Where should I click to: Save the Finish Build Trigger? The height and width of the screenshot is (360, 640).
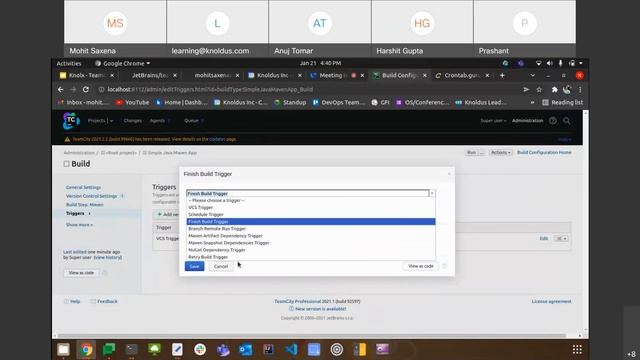pos(194,266)
